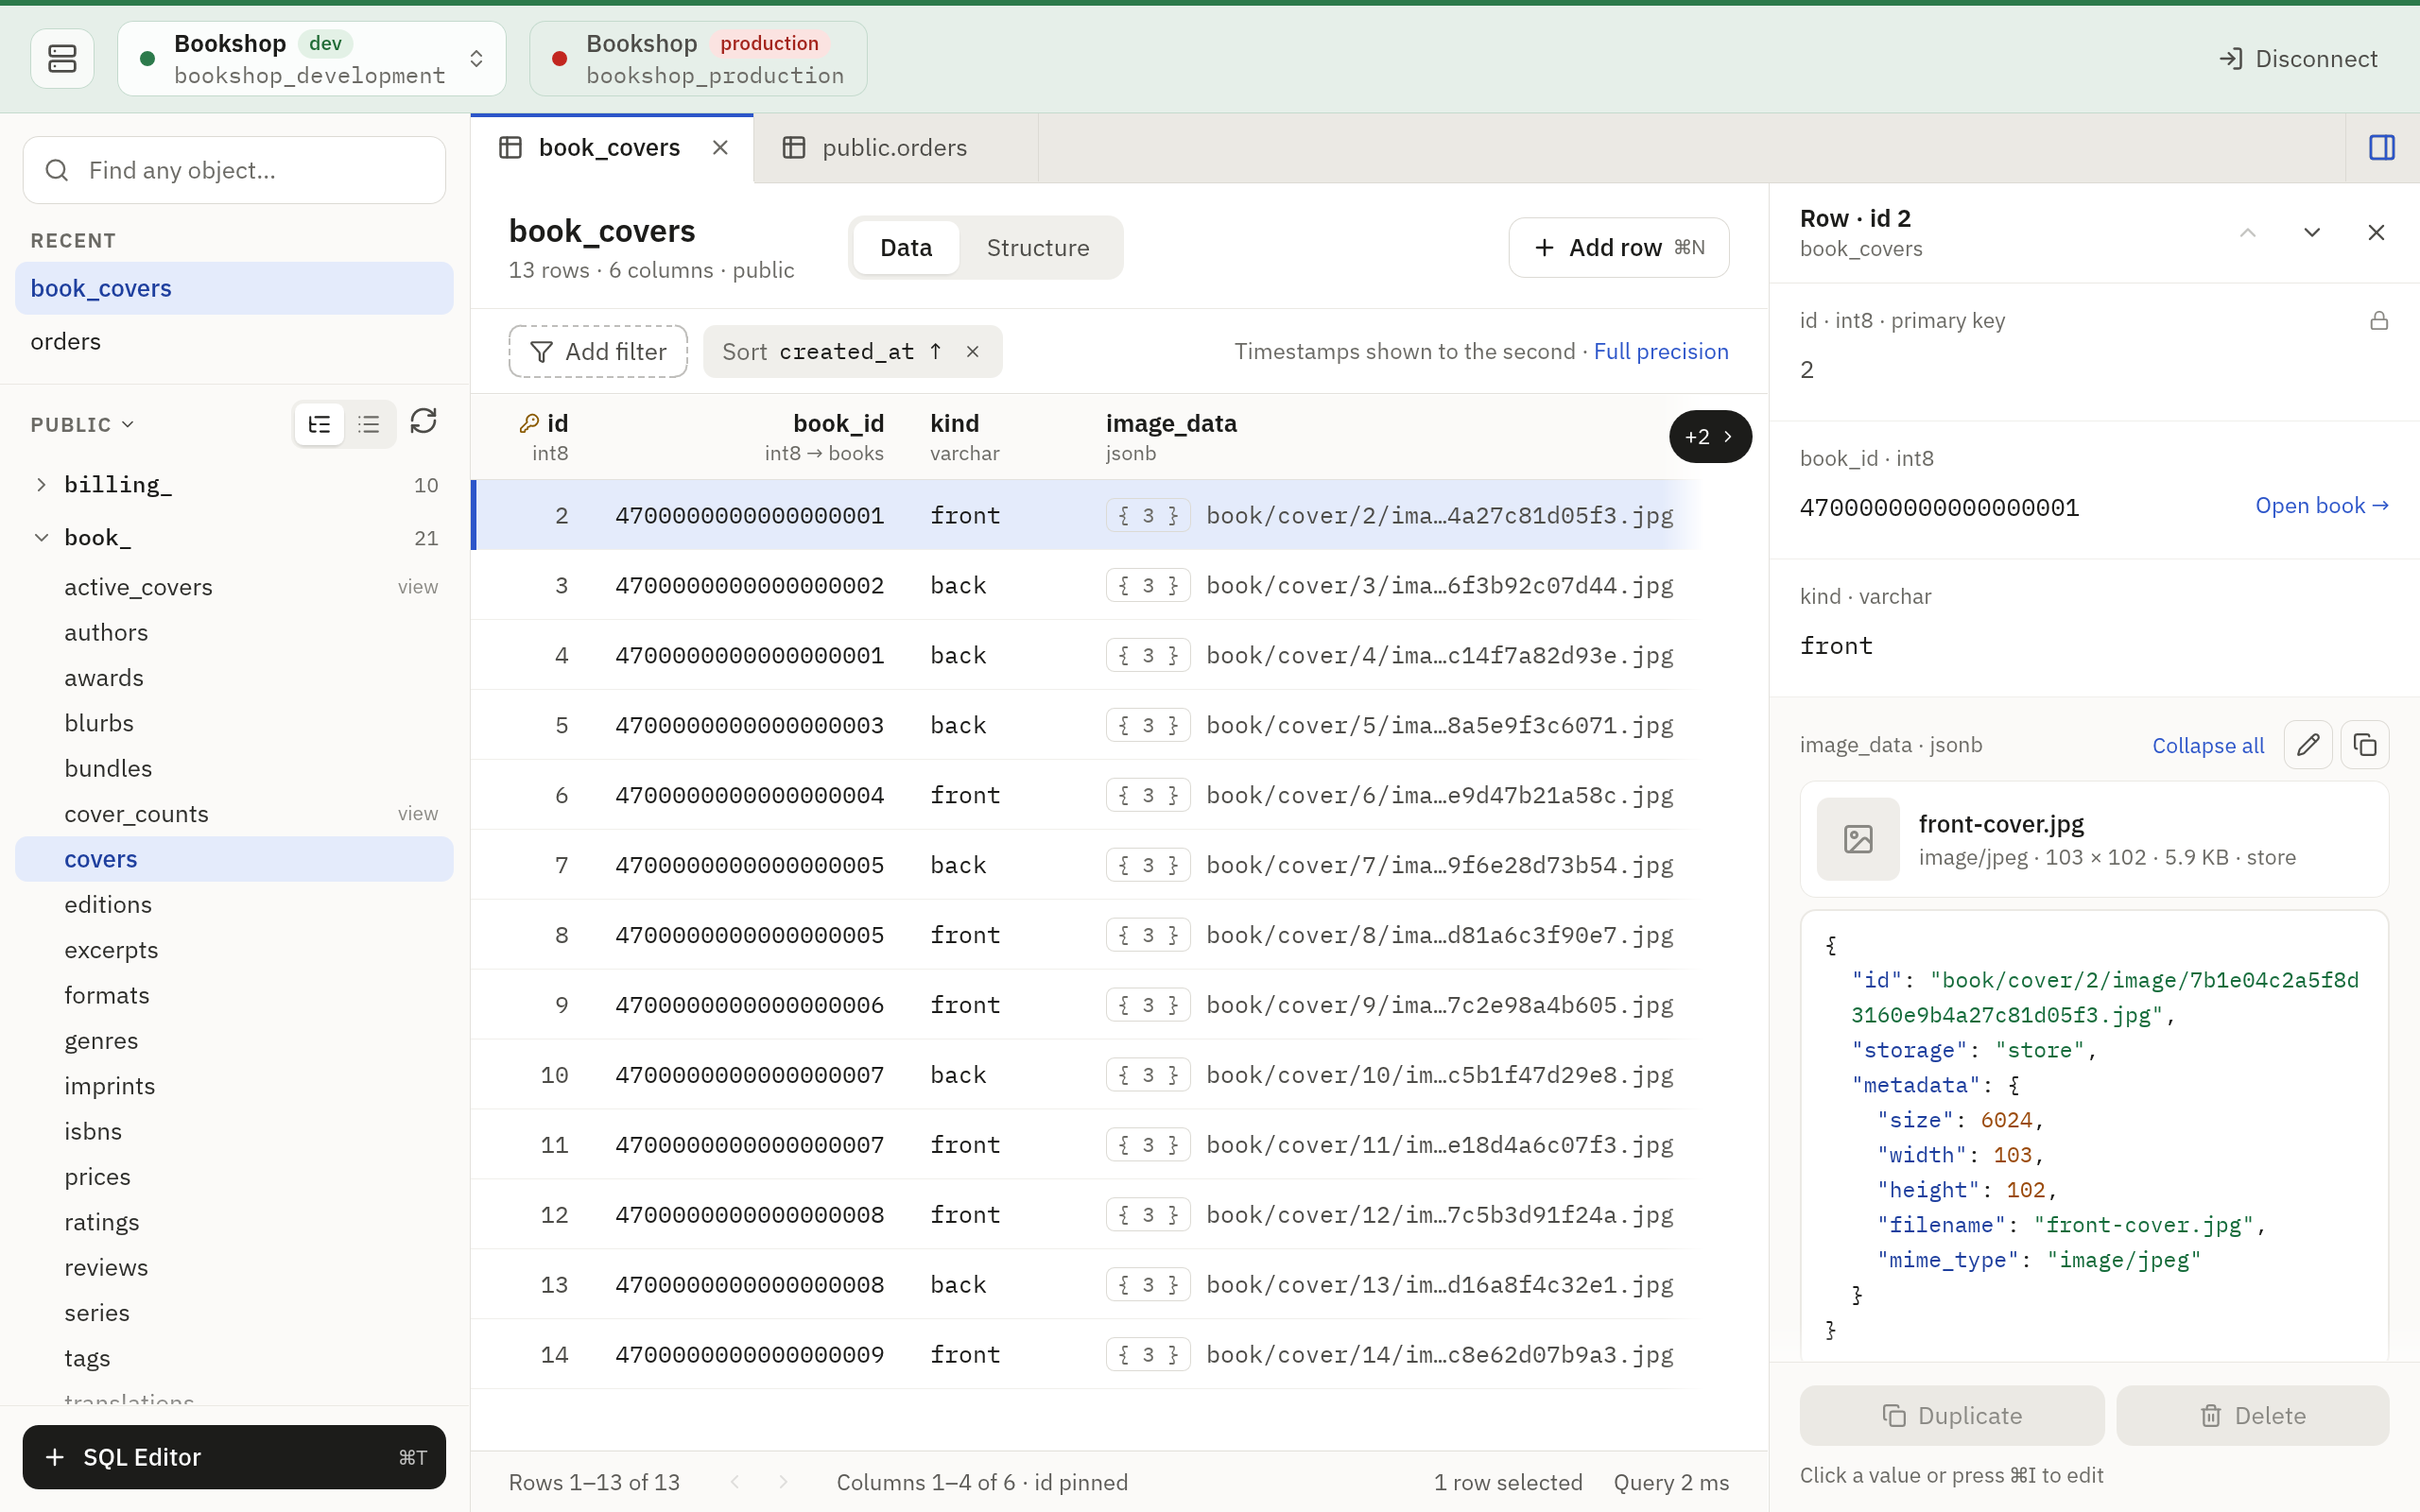The width and height of the screenshot is (2420, 1512).
Task: Click Collapse all for JSON
Action: (x=2208, y=746)
